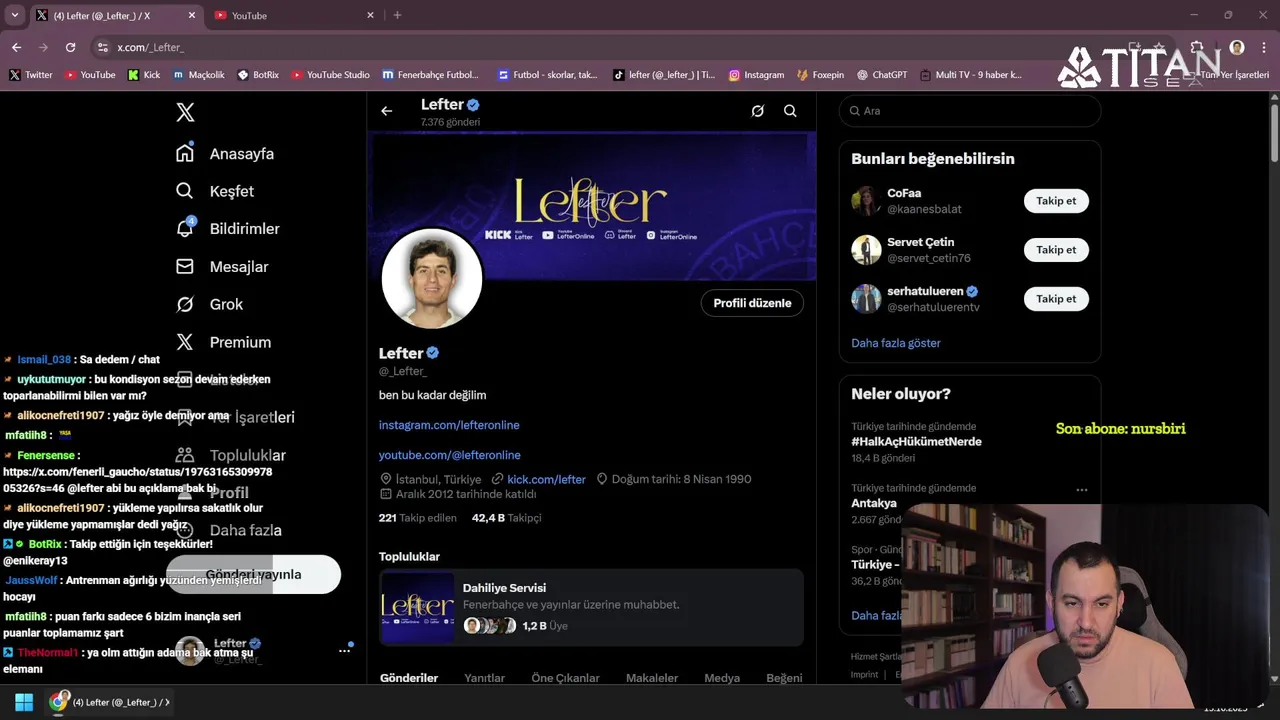The height and width of the screenshot is (720, 1280).
Task: Click Chrome taskbar window button
Action: click(x=110, y=702)
